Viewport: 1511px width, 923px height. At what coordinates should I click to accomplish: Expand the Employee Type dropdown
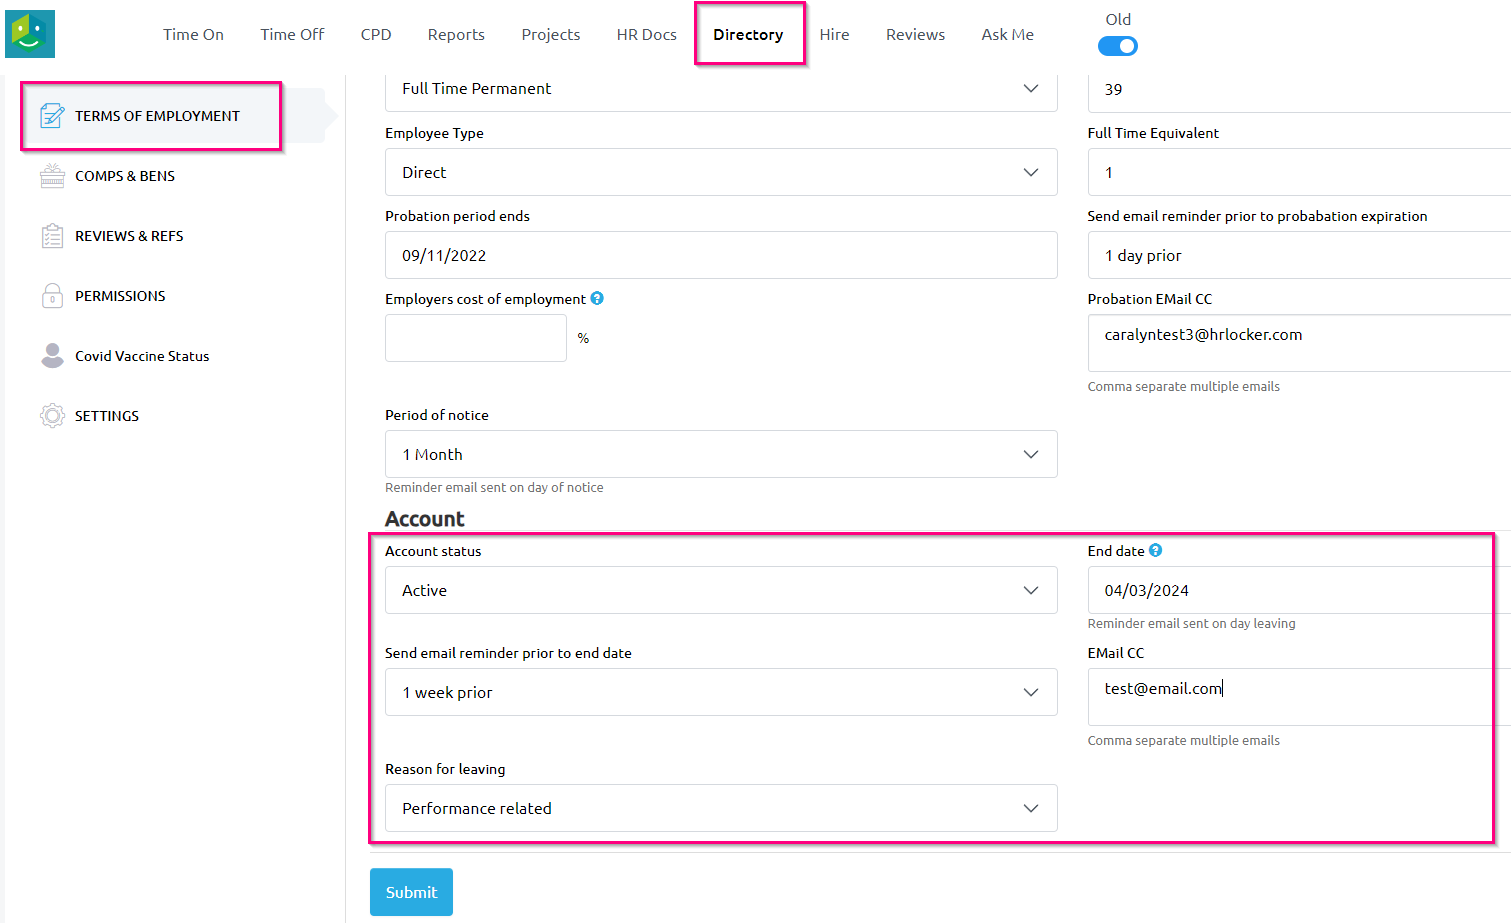720,172
